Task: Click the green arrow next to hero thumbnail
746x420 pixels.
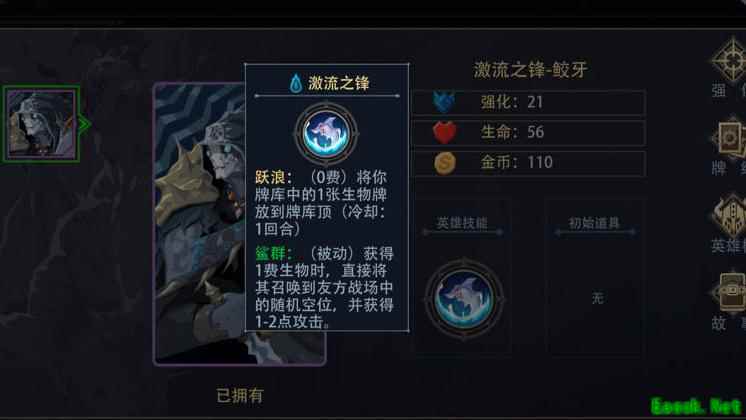Action: (x=85, y=125)
